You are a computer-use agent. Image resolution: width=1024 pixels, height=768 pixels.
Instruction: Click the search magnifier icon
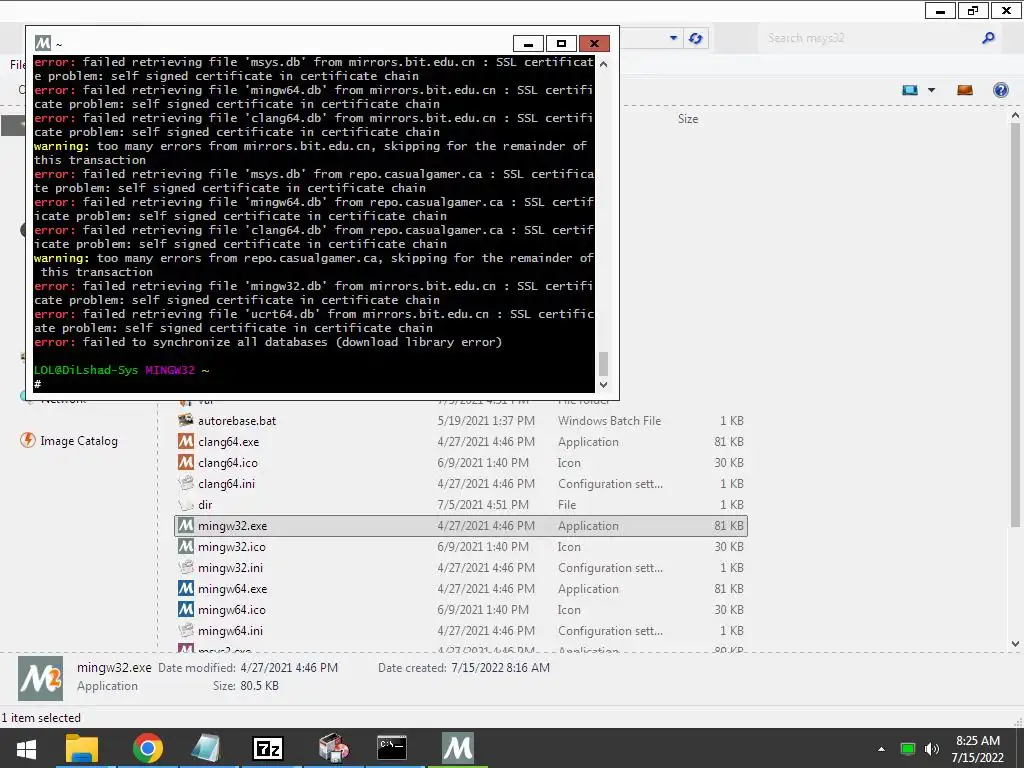click(989, 38)
